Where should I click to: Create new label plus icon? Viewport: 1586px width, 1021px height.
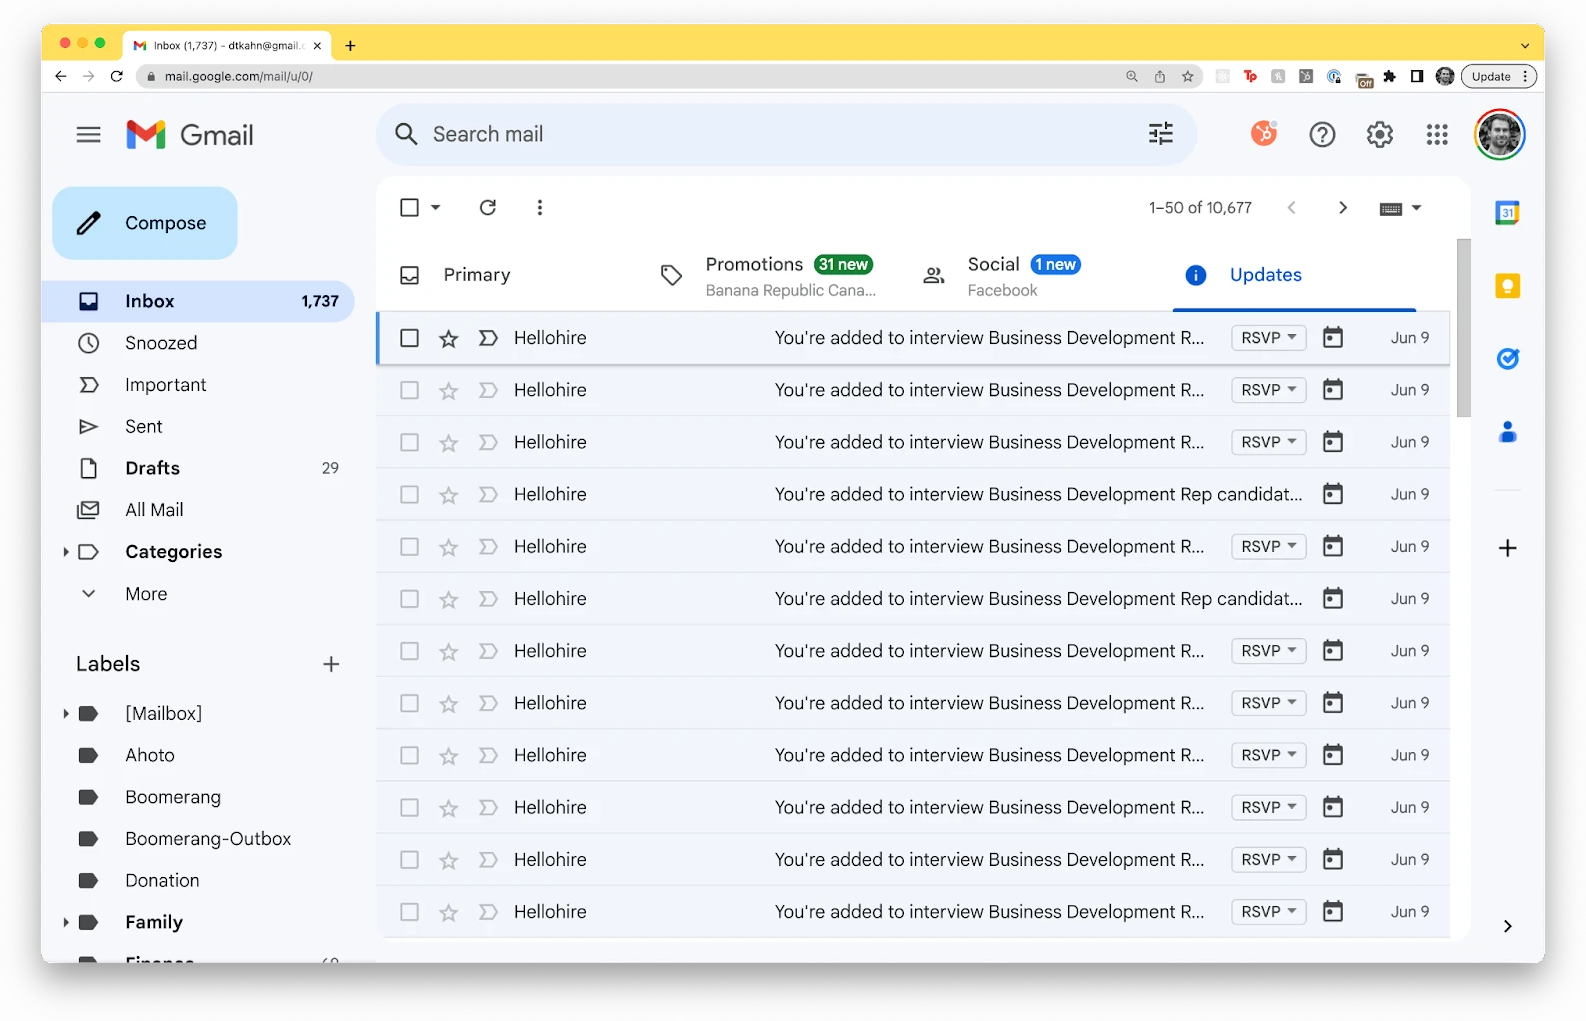[331, 664]
